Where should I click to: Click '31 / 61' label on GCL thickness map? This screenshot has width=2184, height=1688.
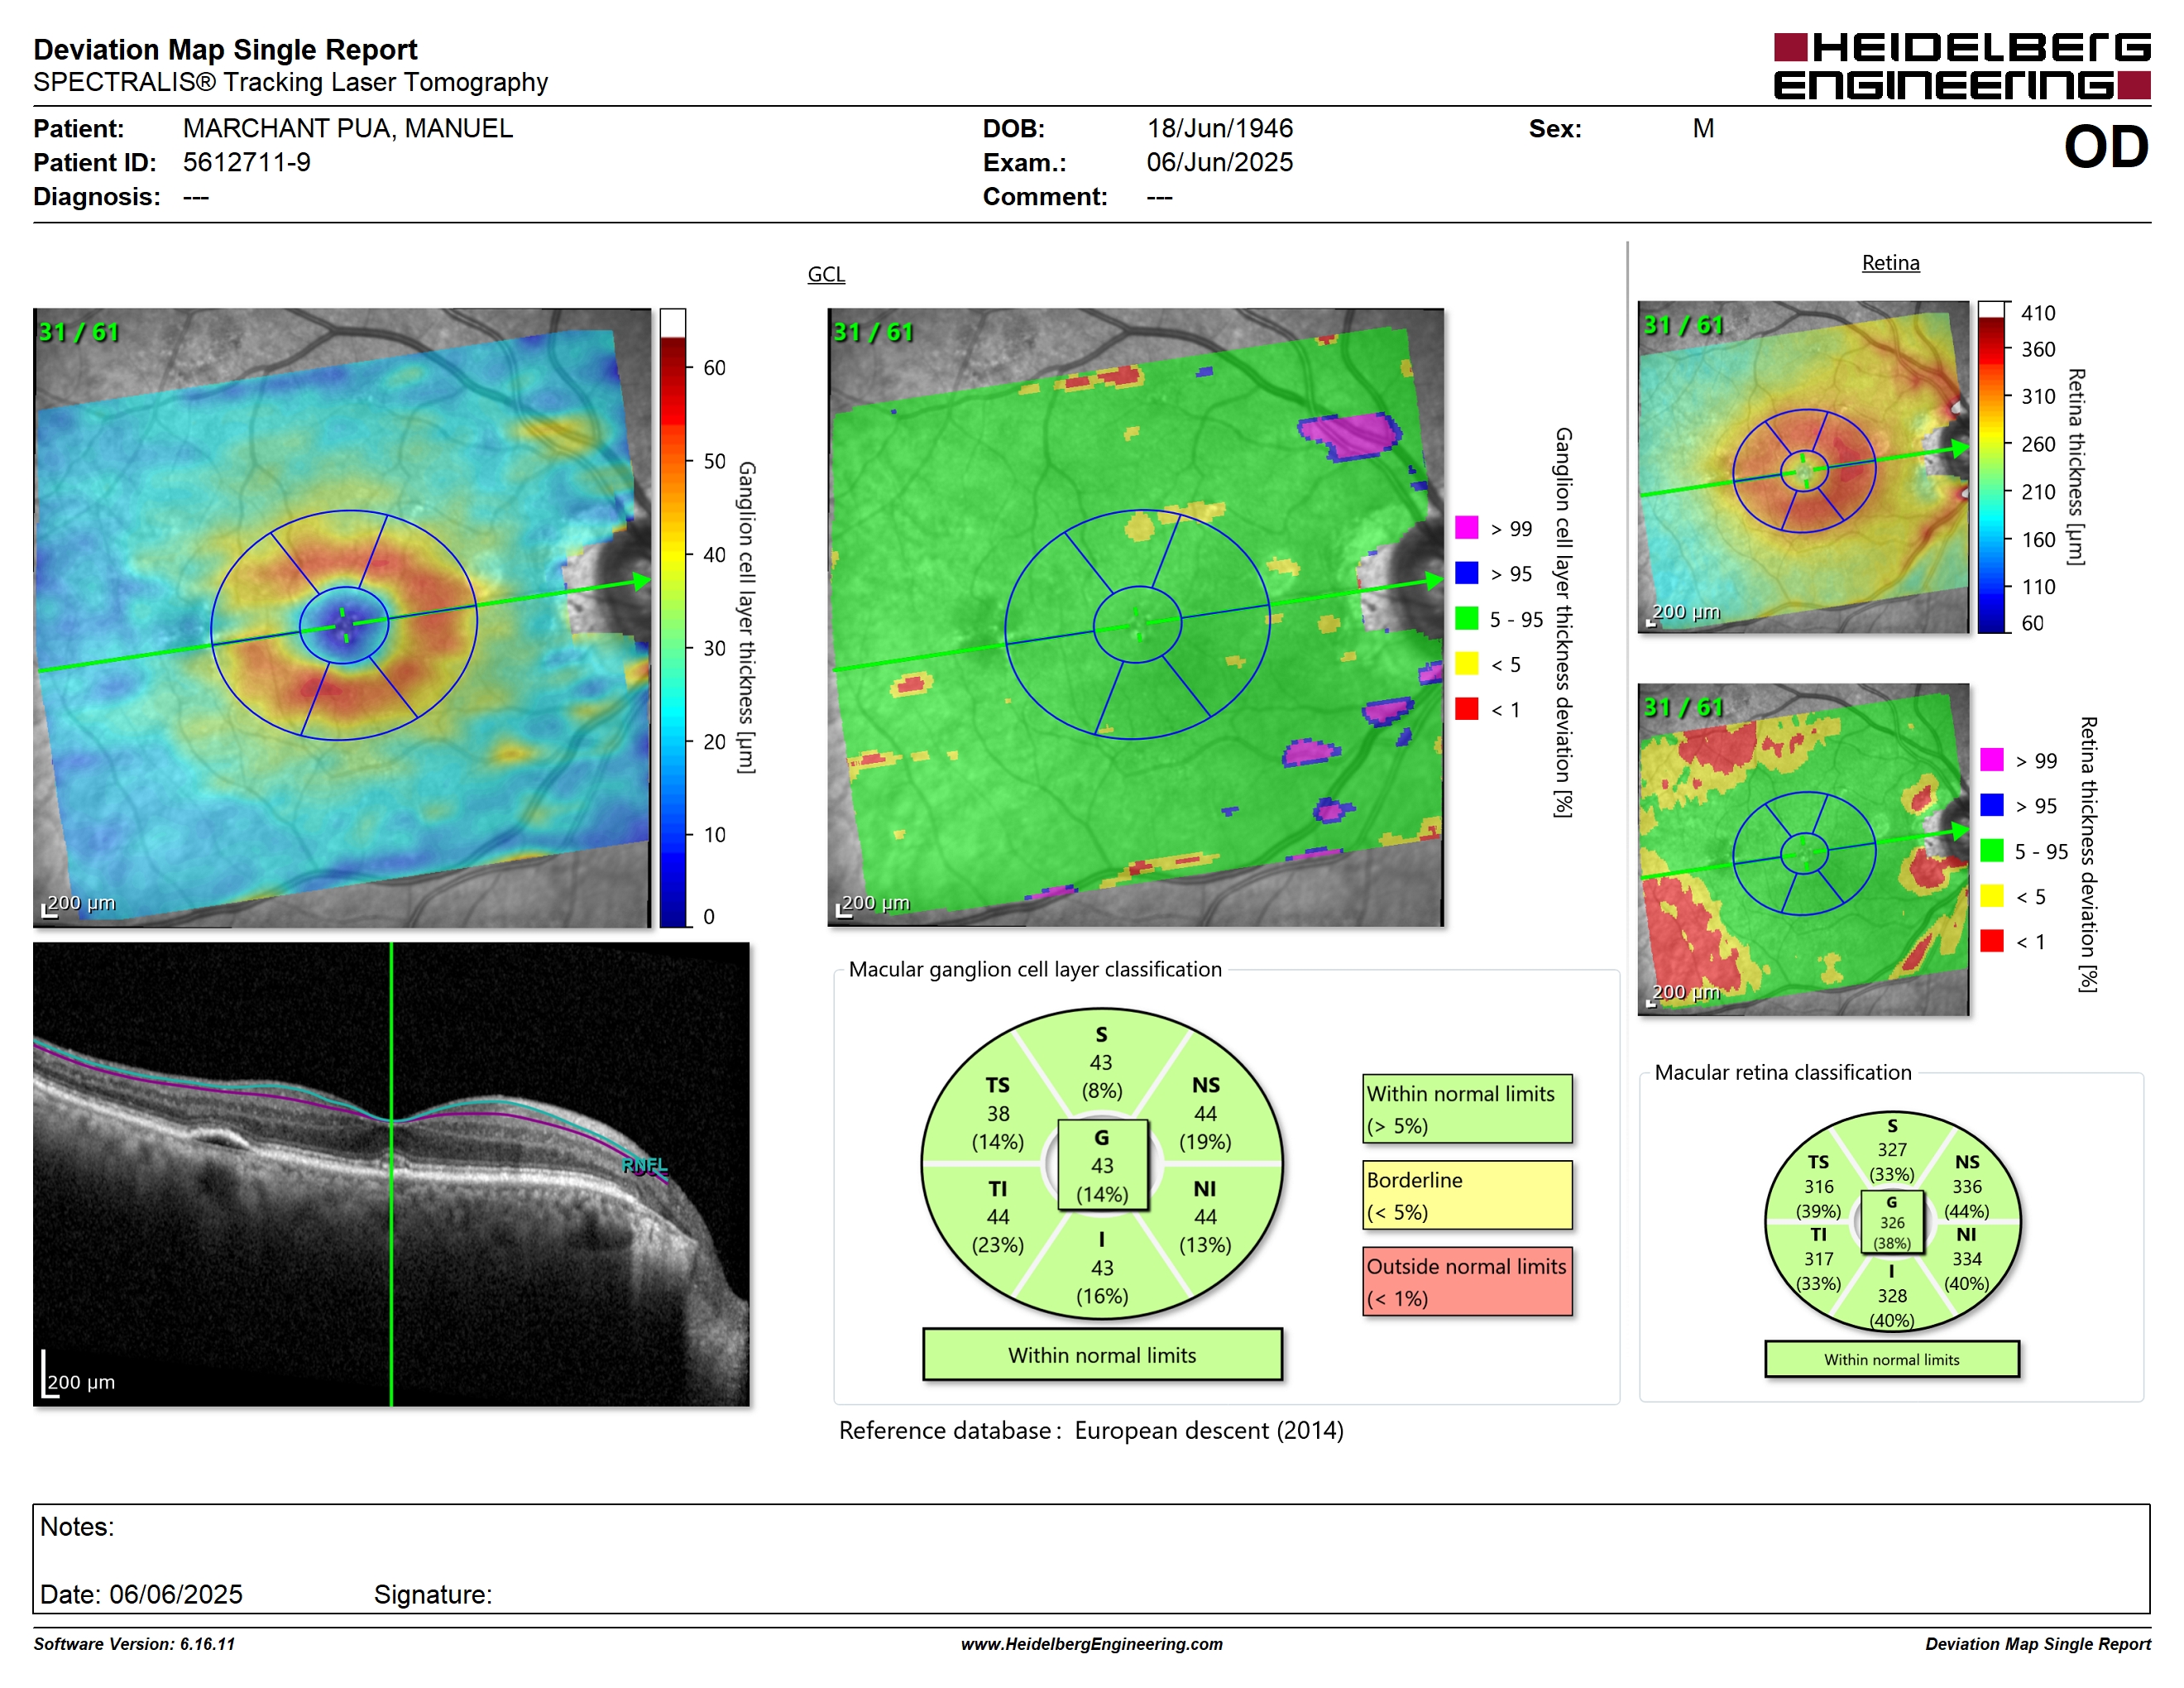pyautogui.click(x=79, y=332)
